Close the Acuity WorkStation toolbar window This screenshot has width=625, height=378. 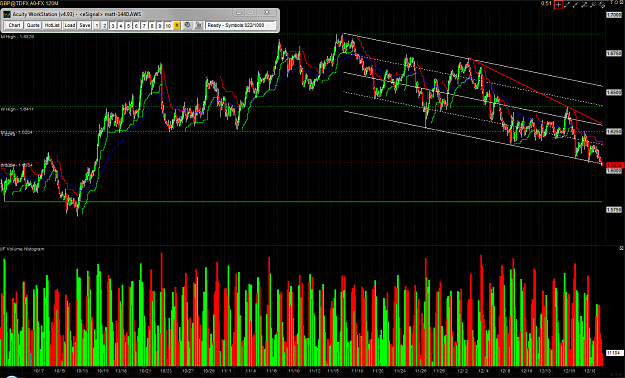[x=267, y=13]
